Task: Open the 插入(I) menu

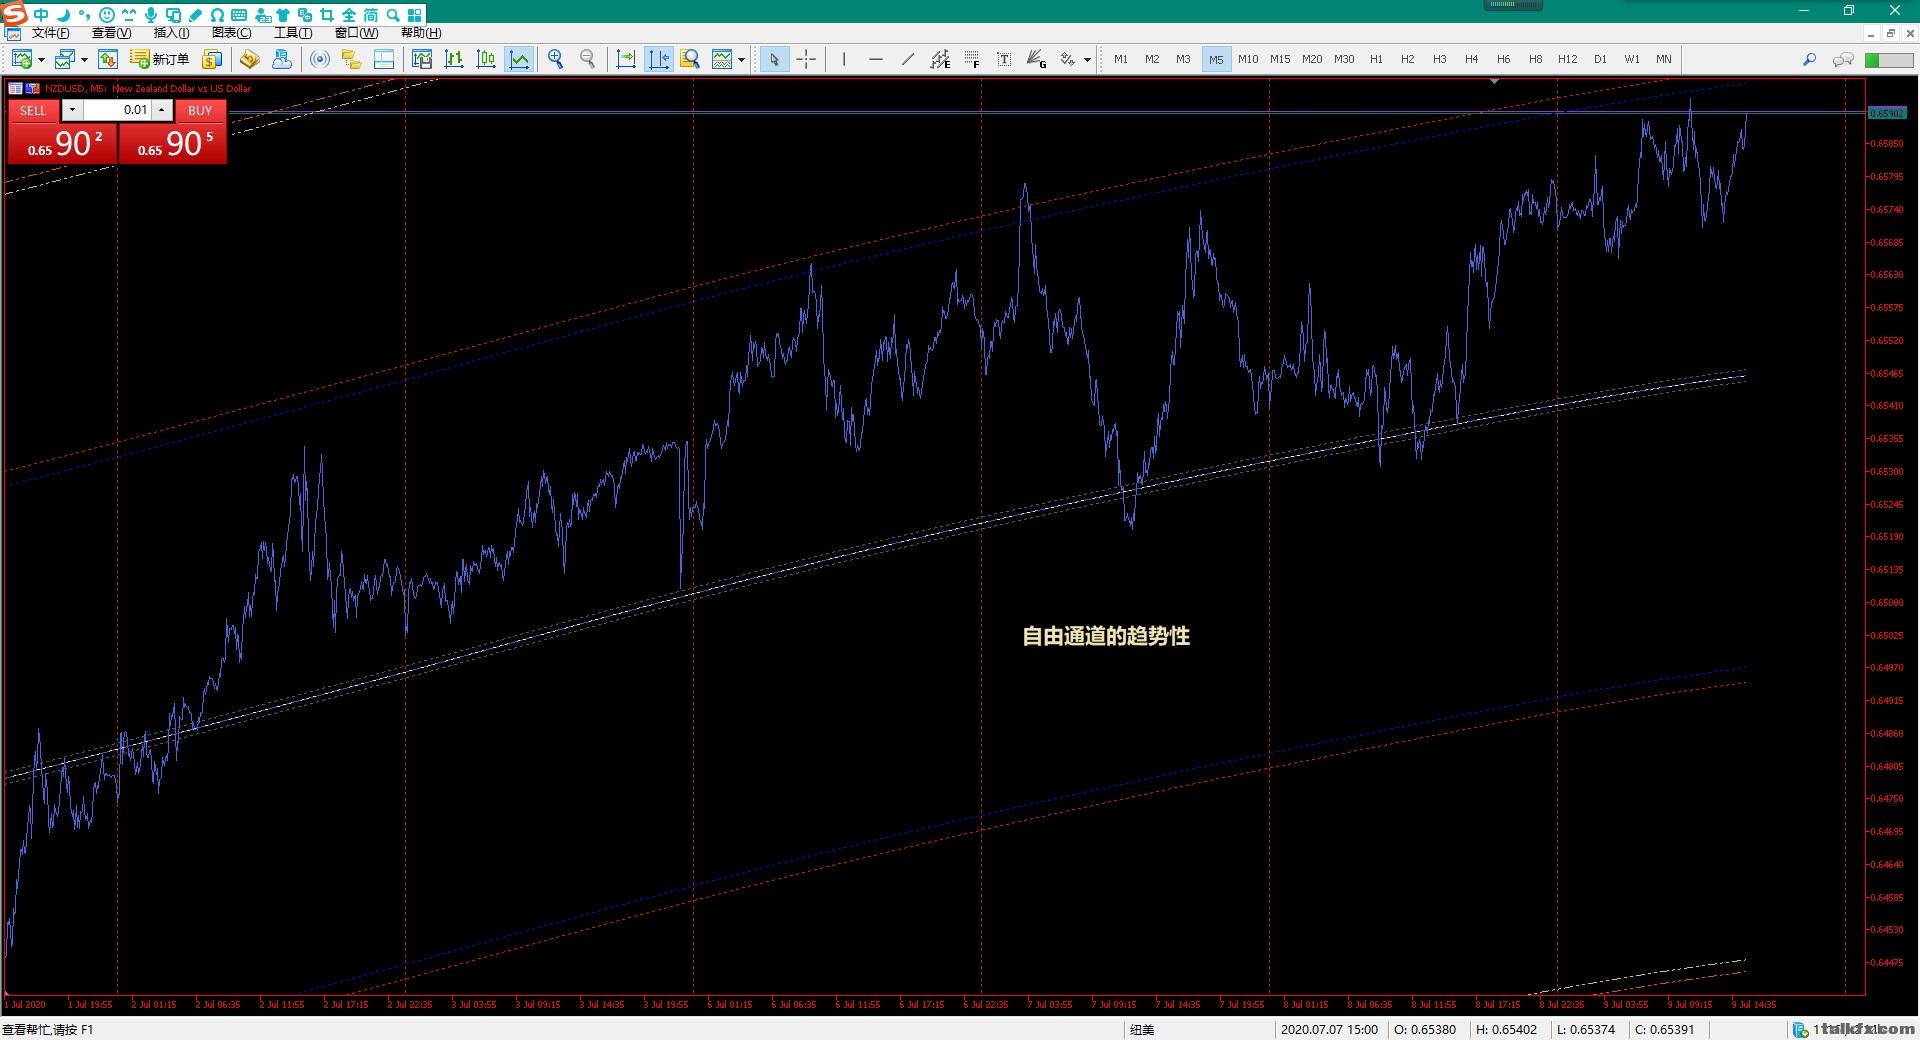Action: point(171,33)
